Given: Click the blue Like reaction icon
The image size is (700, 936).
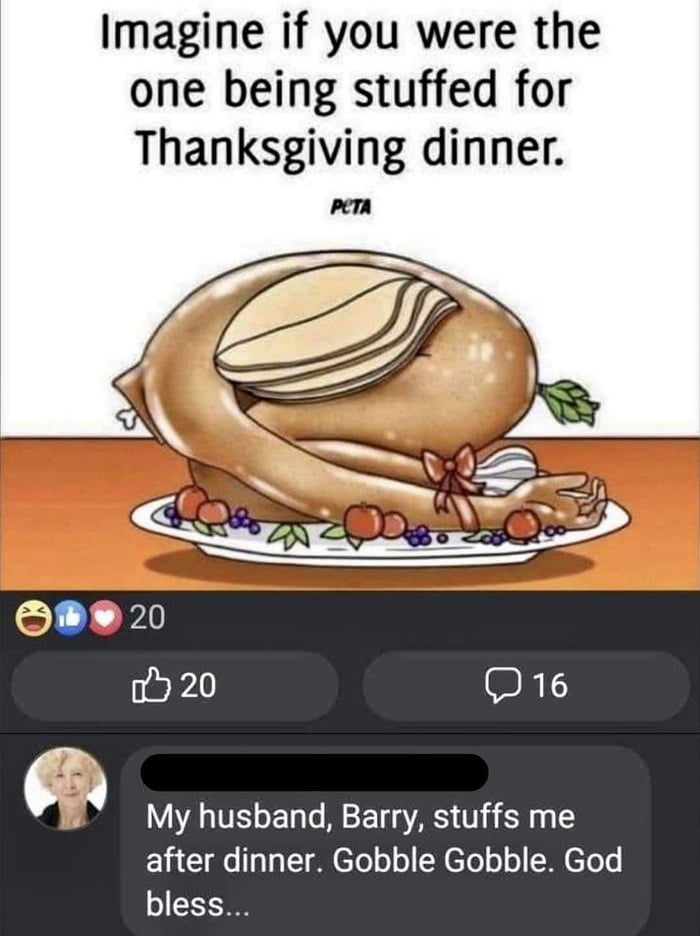Looking at the screenshot, I should coord(70,618).
